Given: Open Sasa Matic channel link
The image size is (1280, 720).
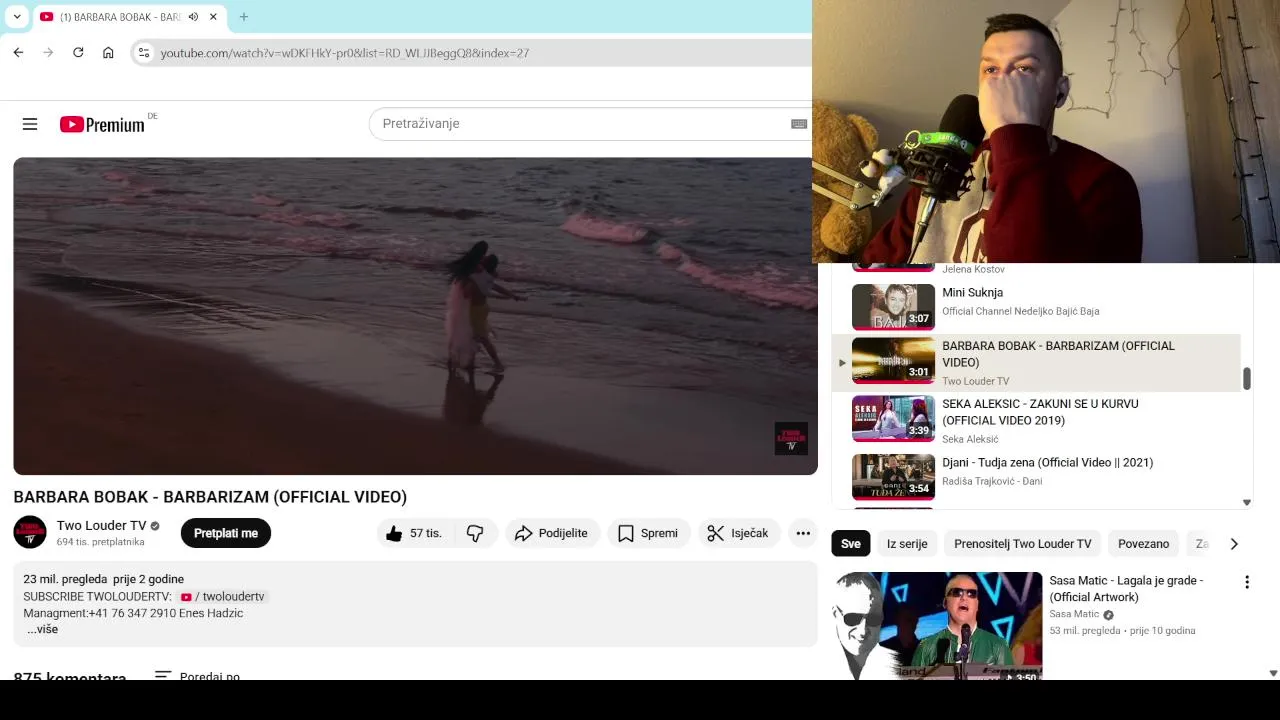Looking at the screenshot, I should [x=1074, y=614].
